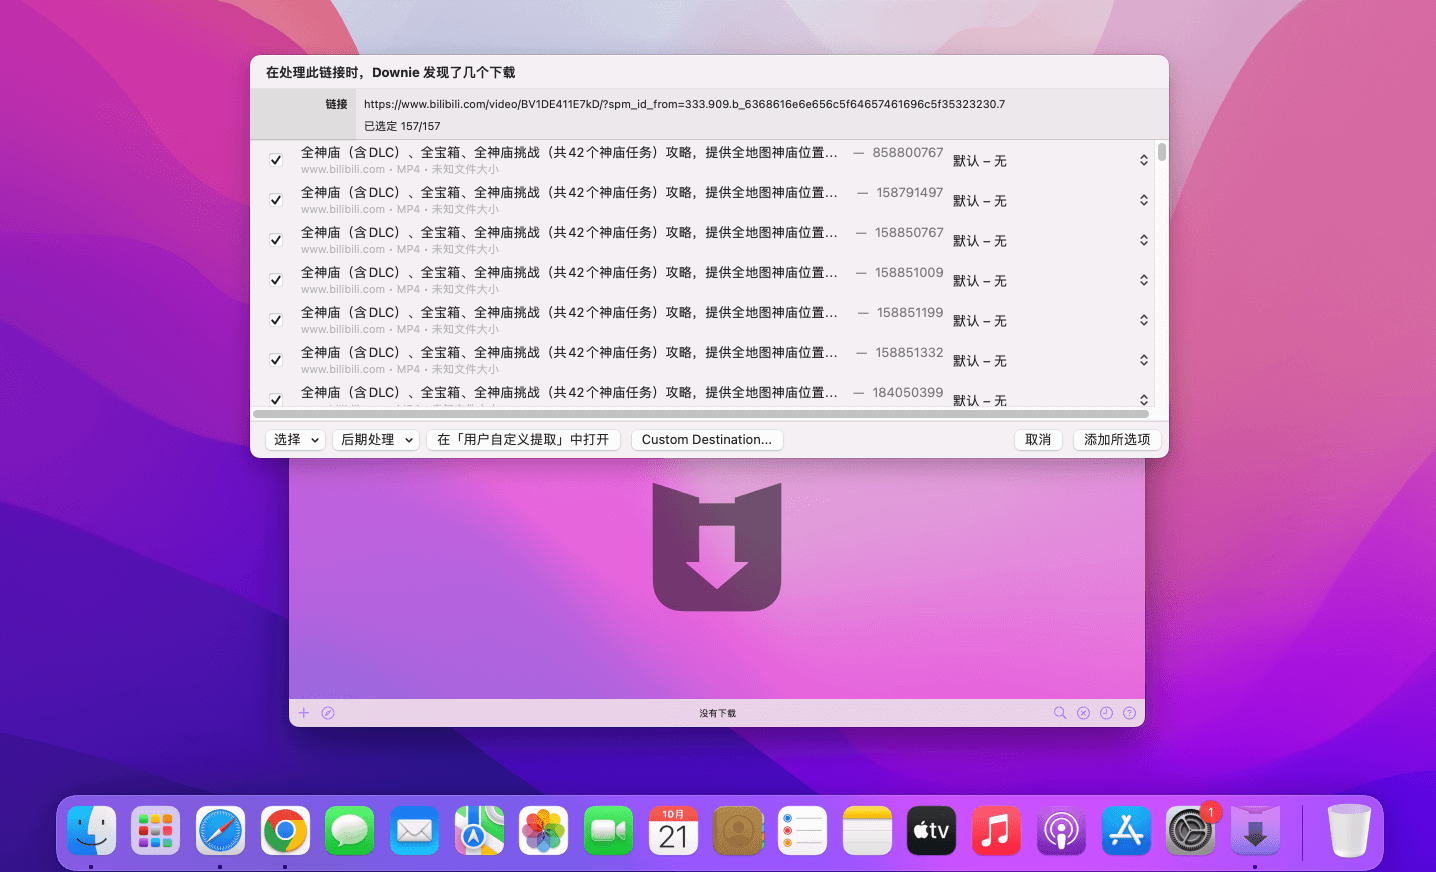This screenshot has height=872, width=1436.
Task: Click the 添加所选项 button
Action: [1116, 440]
